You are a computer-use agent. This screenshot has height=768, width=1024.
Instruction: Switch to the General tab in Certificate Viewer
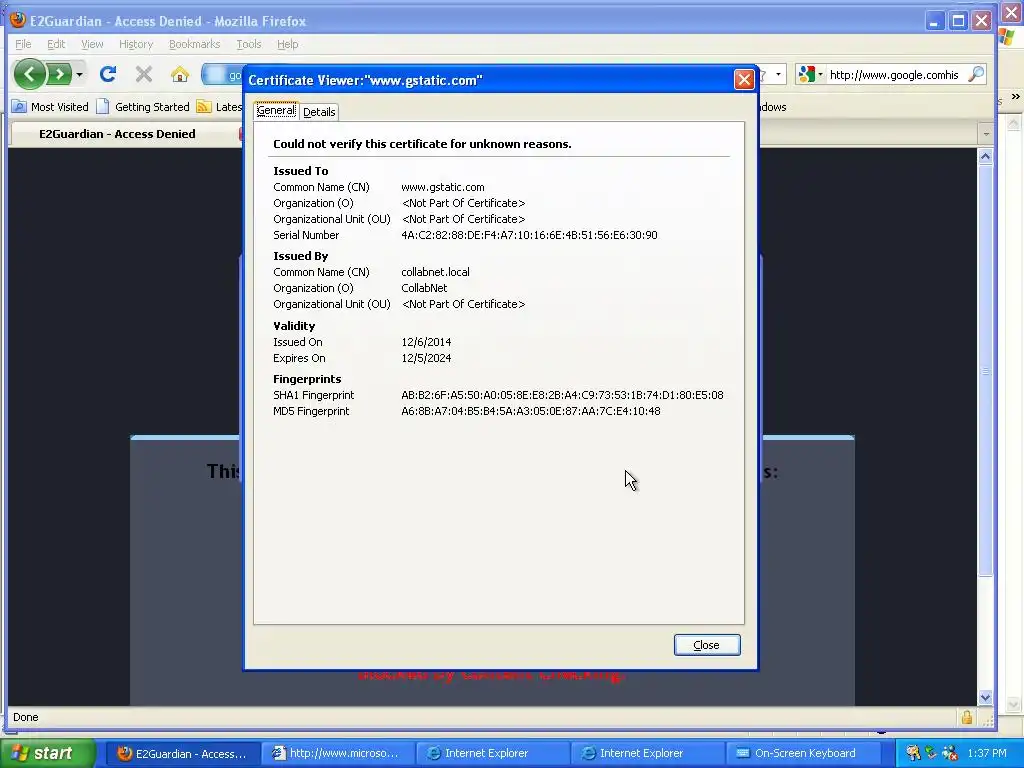point(276,110)
